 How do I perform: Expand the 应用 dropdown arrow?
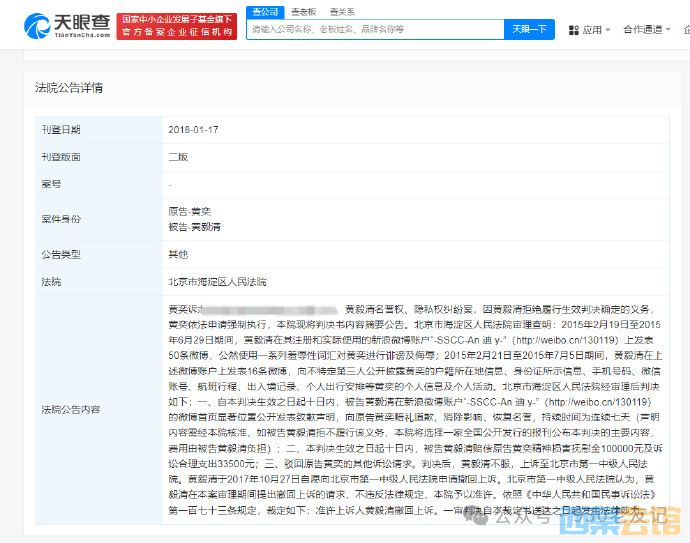[x=610, y=30]
